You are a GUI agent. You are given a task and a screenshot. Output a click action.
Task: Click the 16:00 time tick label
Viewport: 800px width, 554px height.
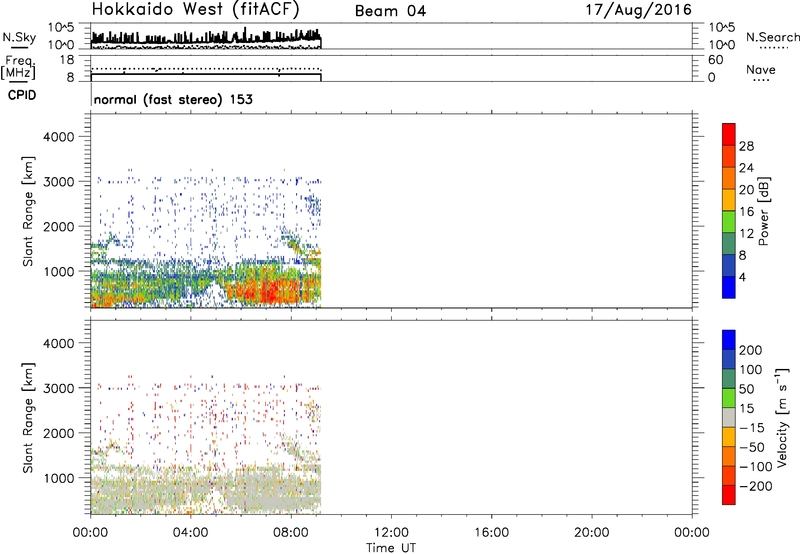point(491,533)
